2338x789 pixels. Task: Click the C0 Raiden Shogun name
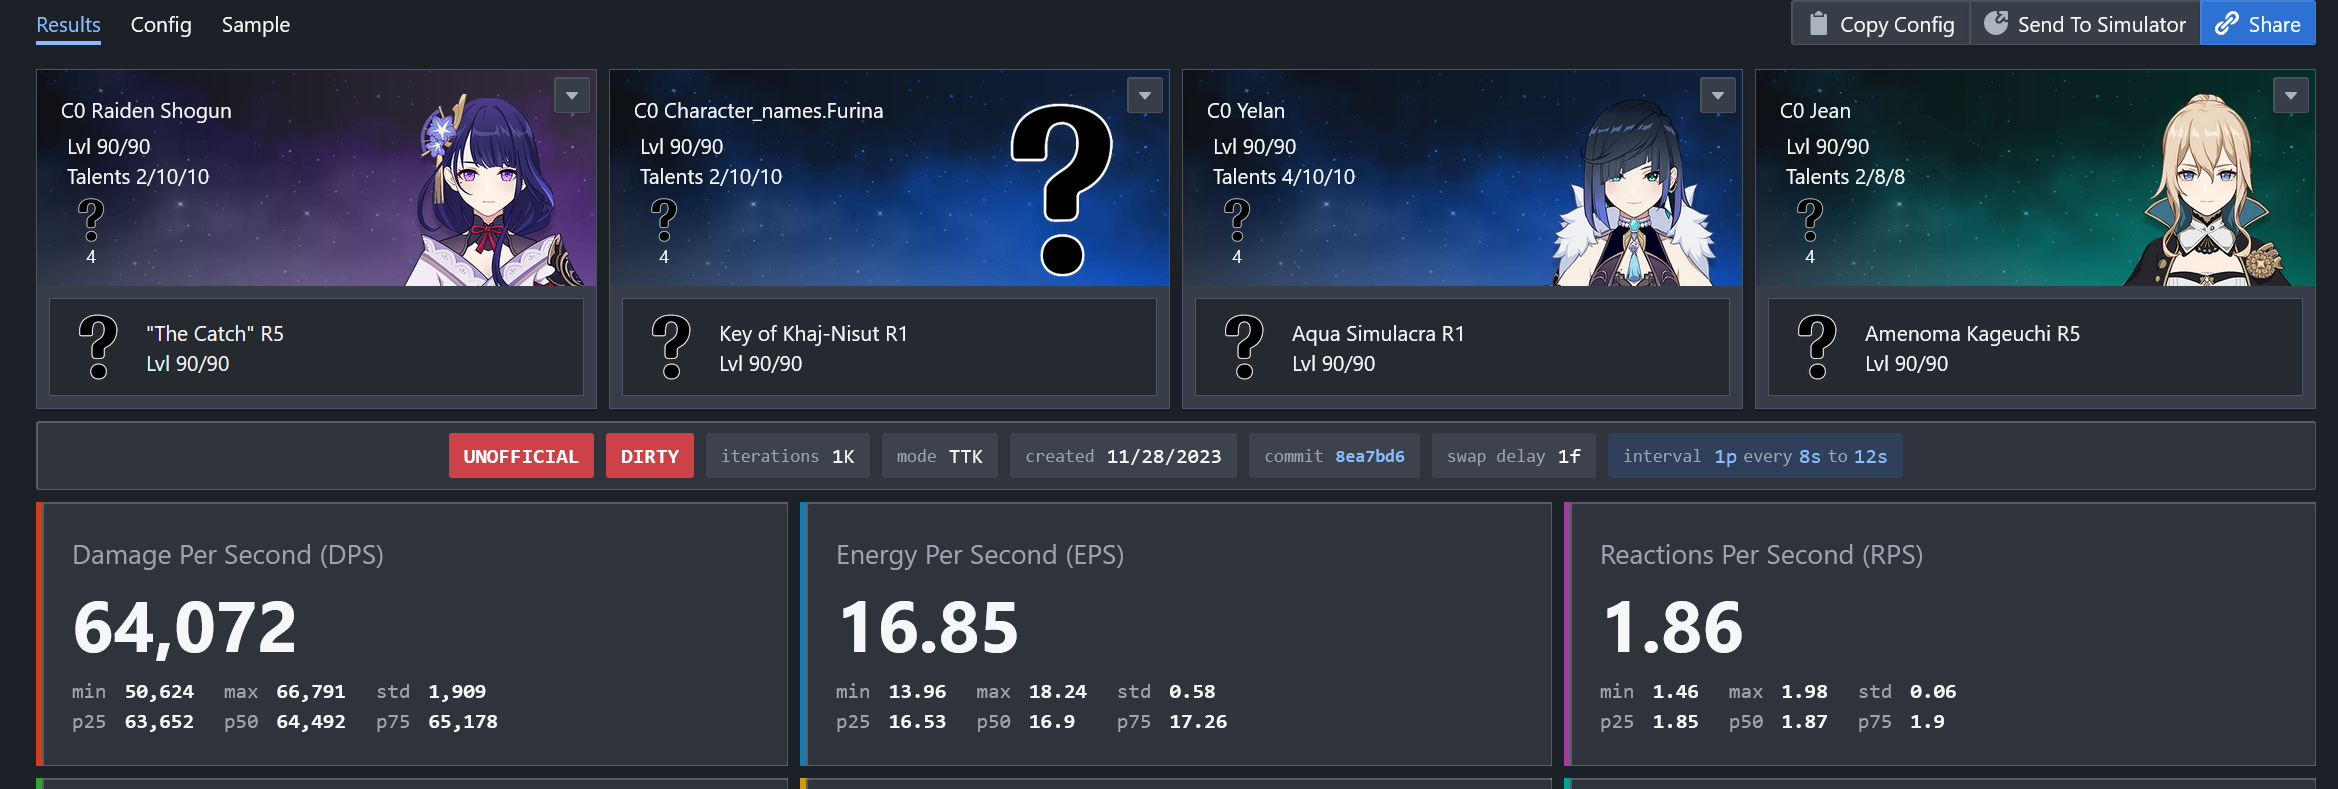click(x=146, y=111)
